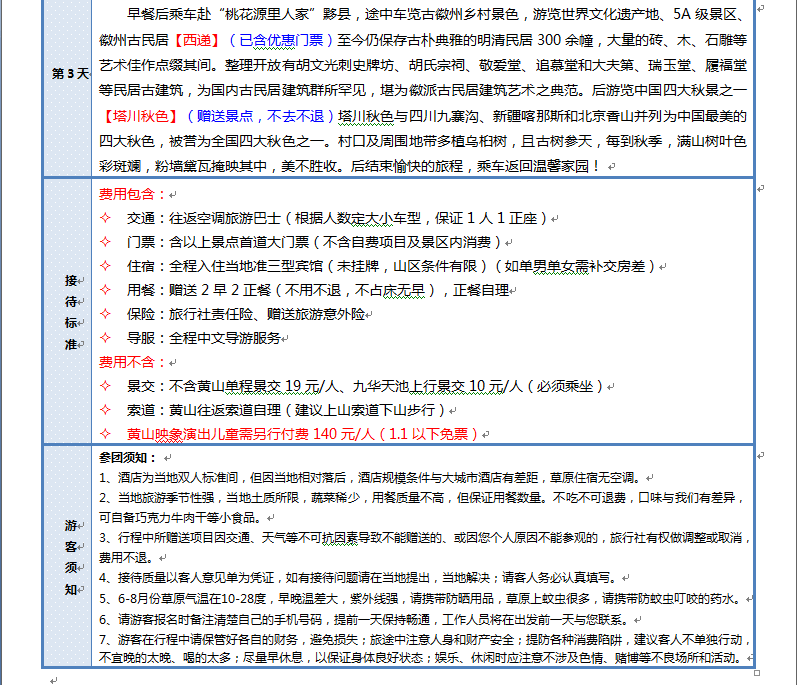This screenshot has height=685, width=797.
Task: Click the diamond bullet before 景交
Action: pos(106,386)
